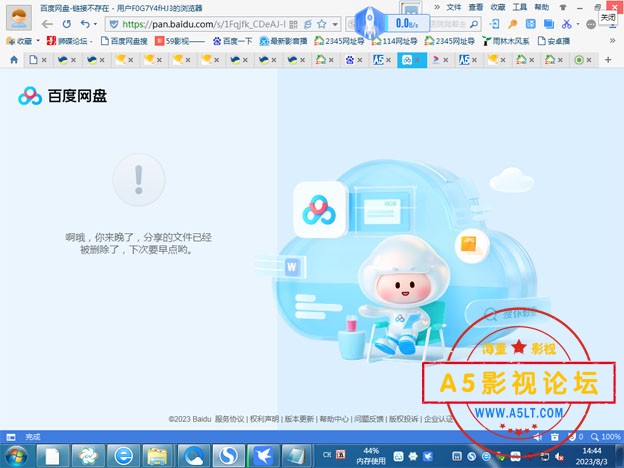Screen dimensions: 624x468
Task: Expand the bookmarks bar overflow chevron
Action: pos(612,41)
